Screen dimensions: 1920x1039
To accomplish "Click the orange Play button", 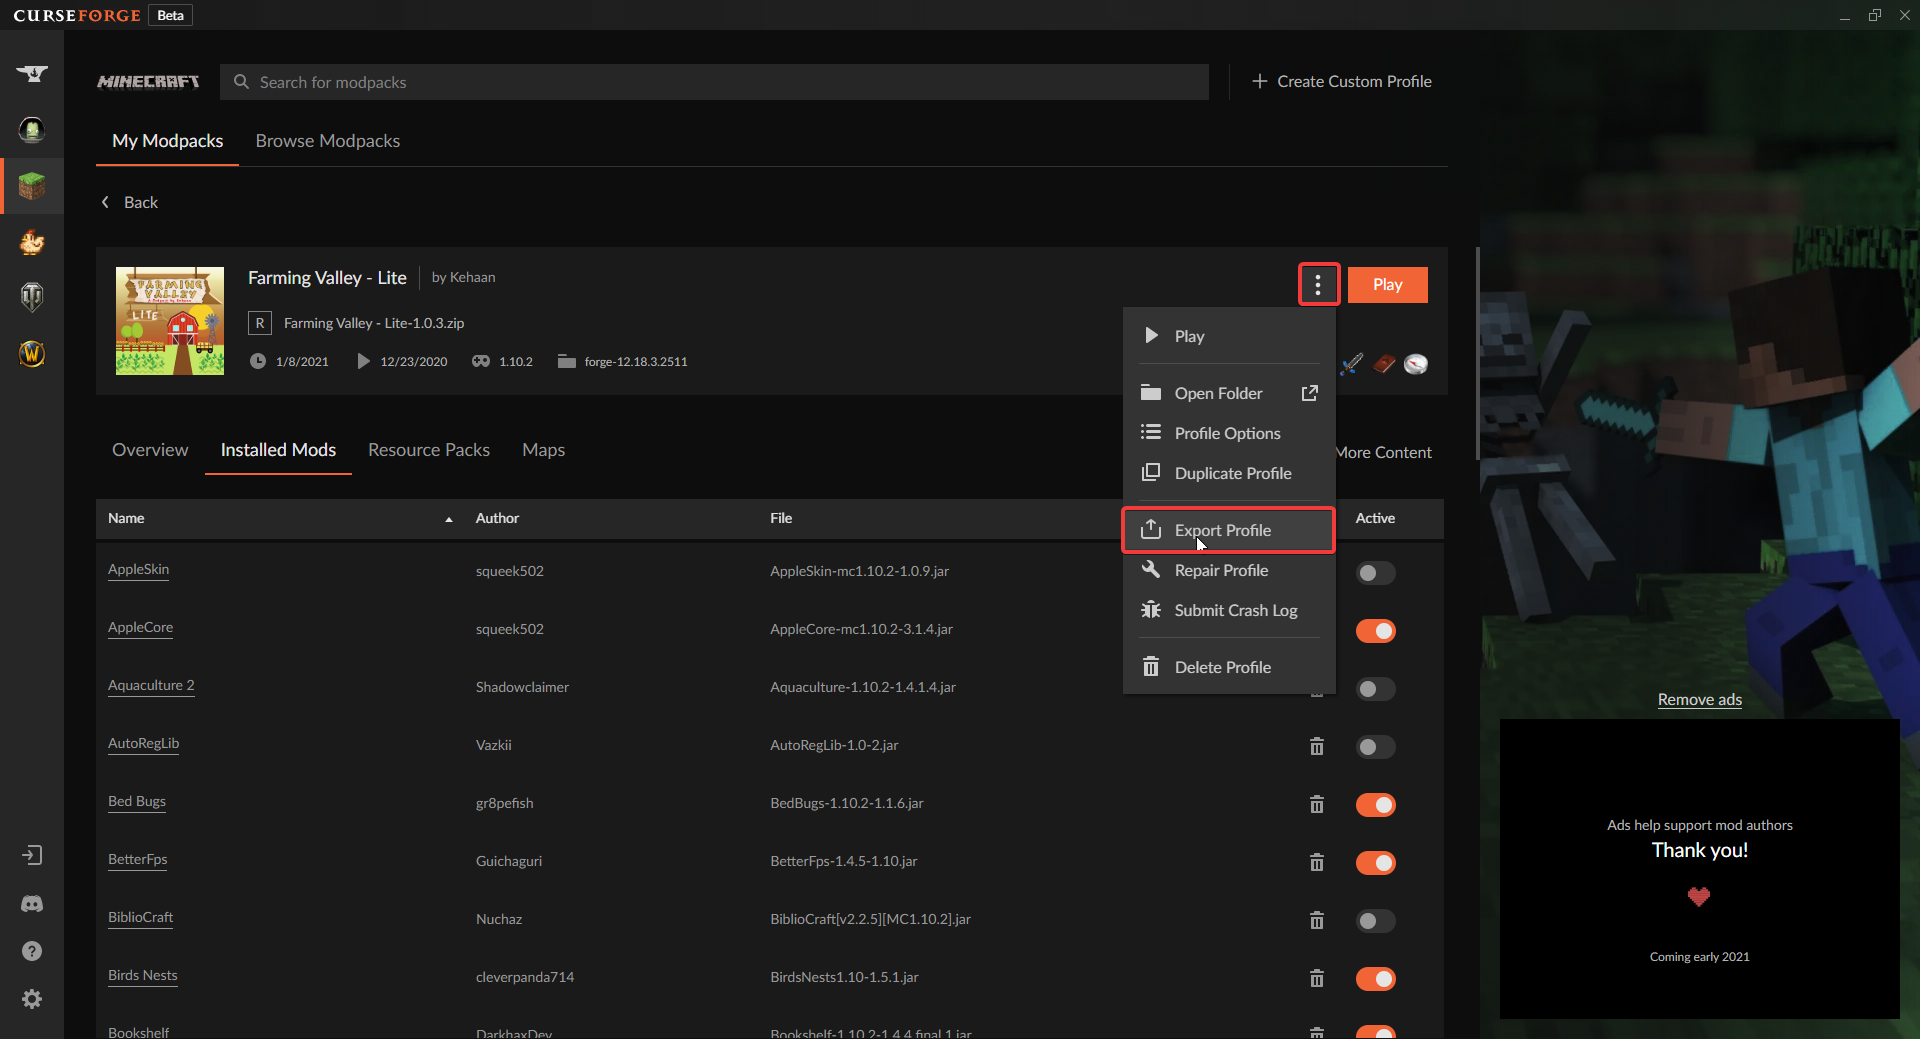I will 1388,285.
